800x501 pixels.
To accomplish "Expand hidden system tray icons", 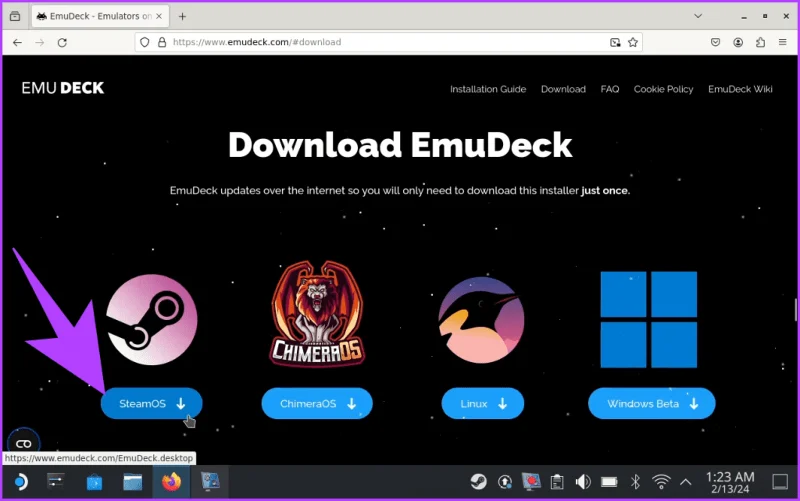I will [x=686, y=482].
